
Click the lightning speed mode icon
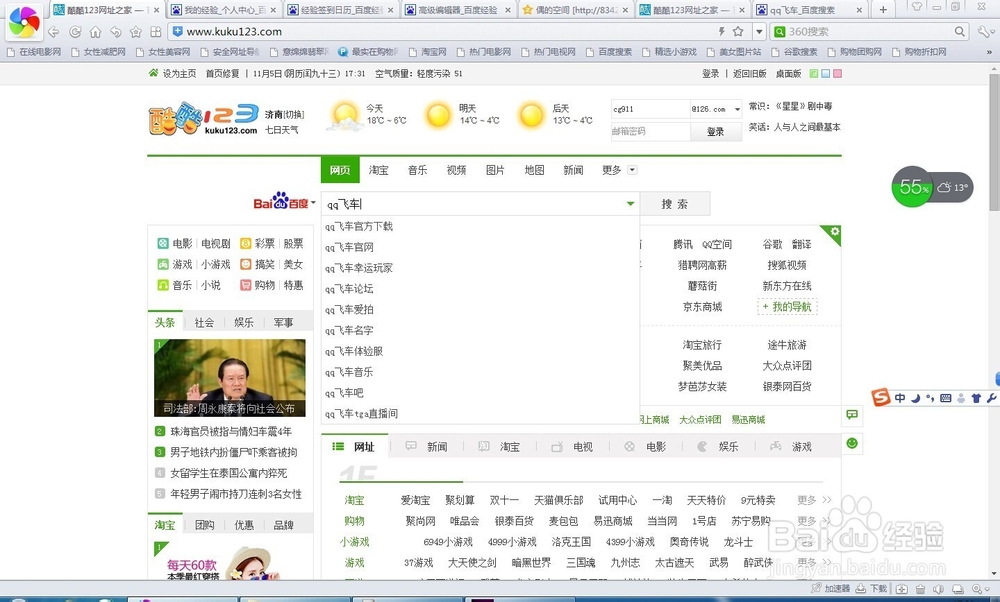[721, 31]
